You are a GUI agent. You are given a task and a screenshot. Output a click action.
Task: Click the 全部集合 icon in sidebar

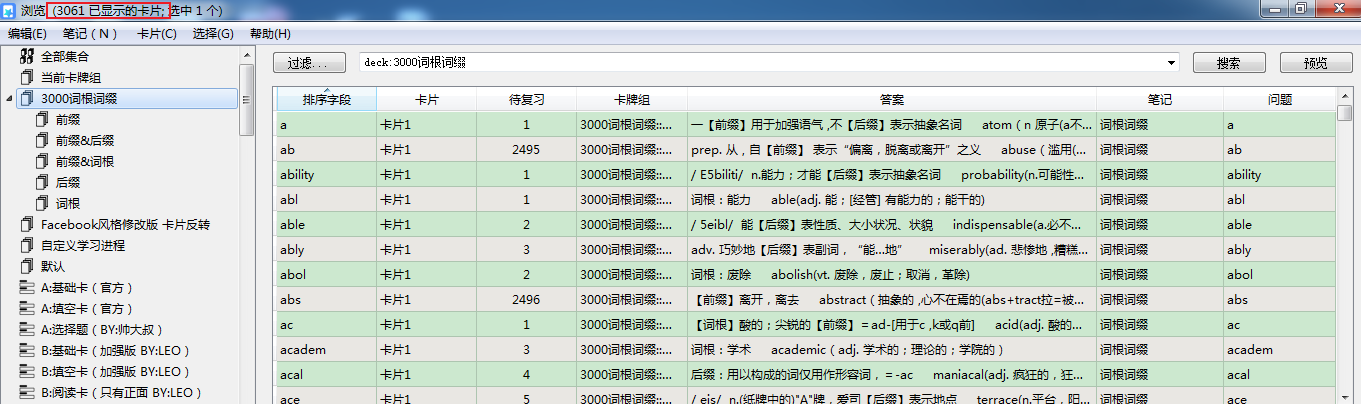coord(27,56)
